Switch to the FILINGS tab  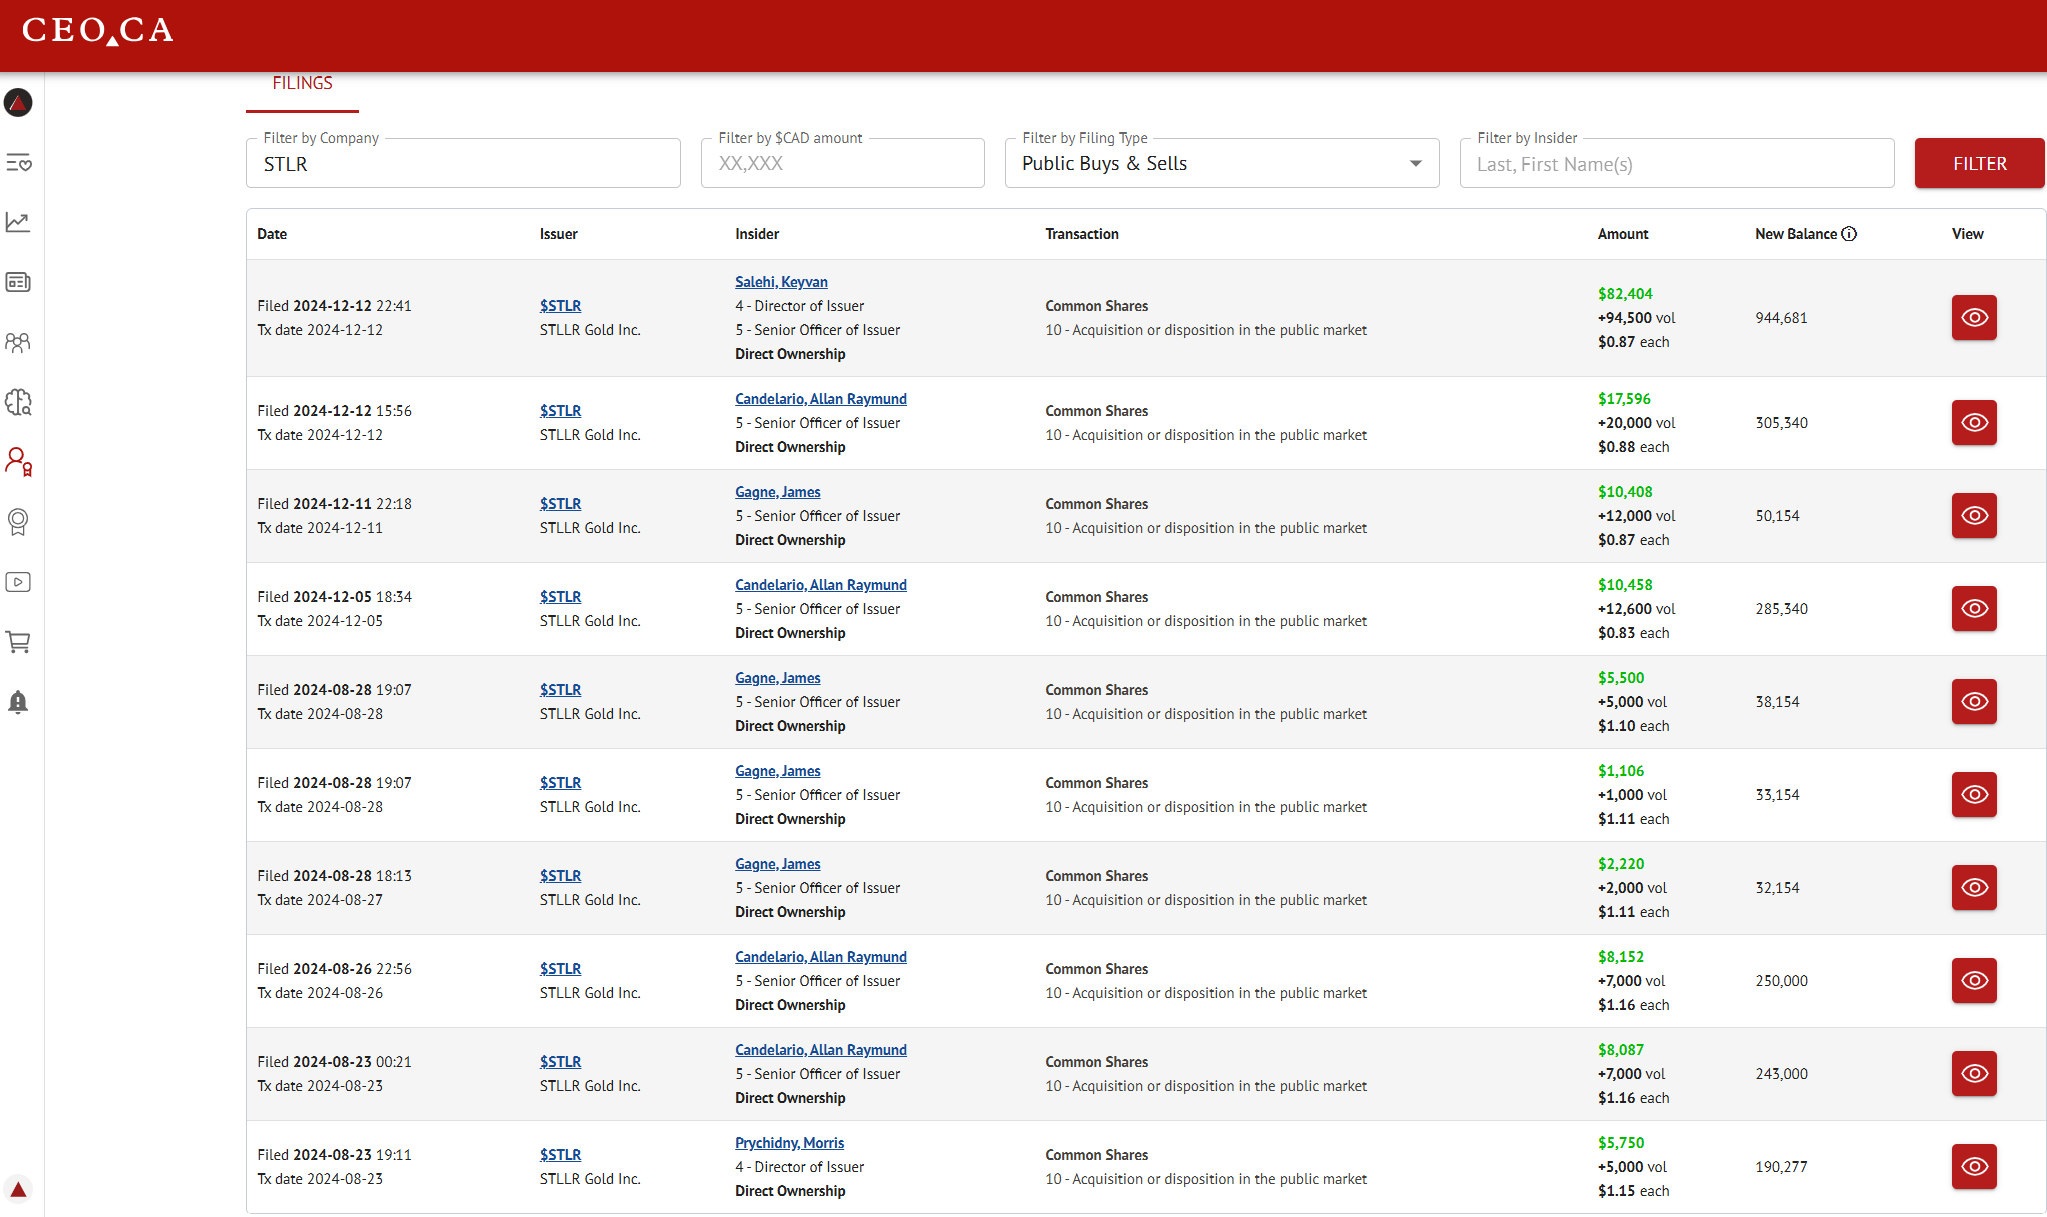tap(302, 84)
